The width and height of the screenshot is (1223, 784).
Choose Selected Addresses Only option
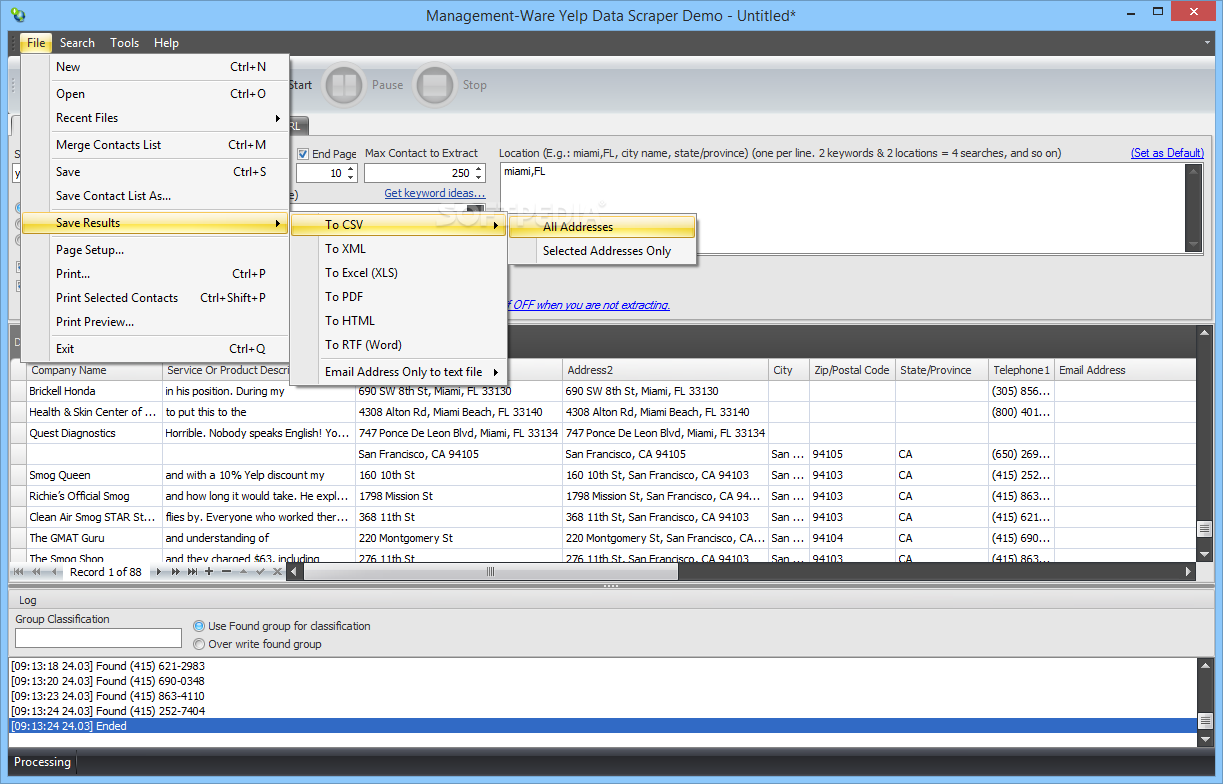pos(602,251)
